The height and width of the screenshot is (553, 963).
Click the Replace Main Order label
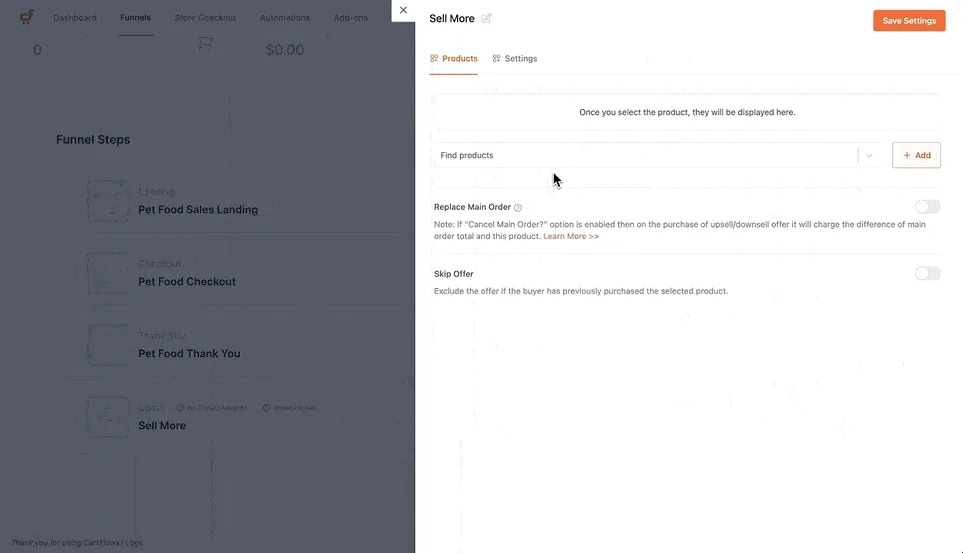[472, 207]
